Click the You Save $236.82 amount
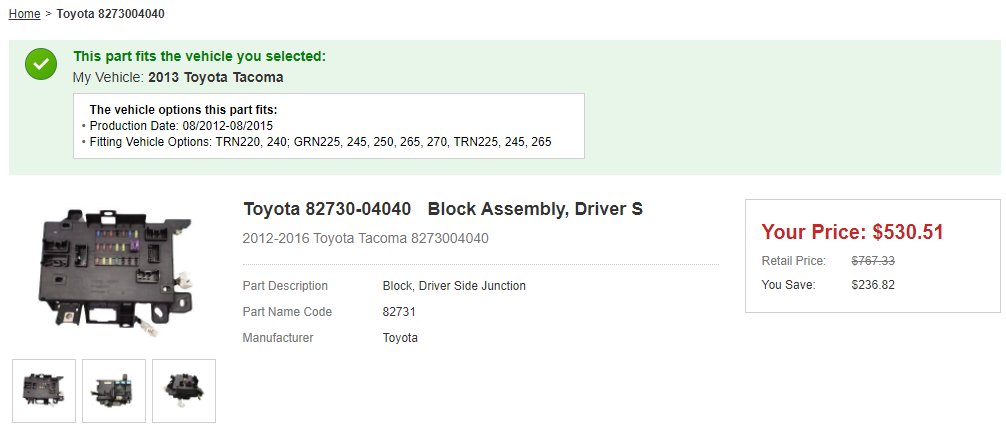1006x437 pixels. click(x=873, y=285)
